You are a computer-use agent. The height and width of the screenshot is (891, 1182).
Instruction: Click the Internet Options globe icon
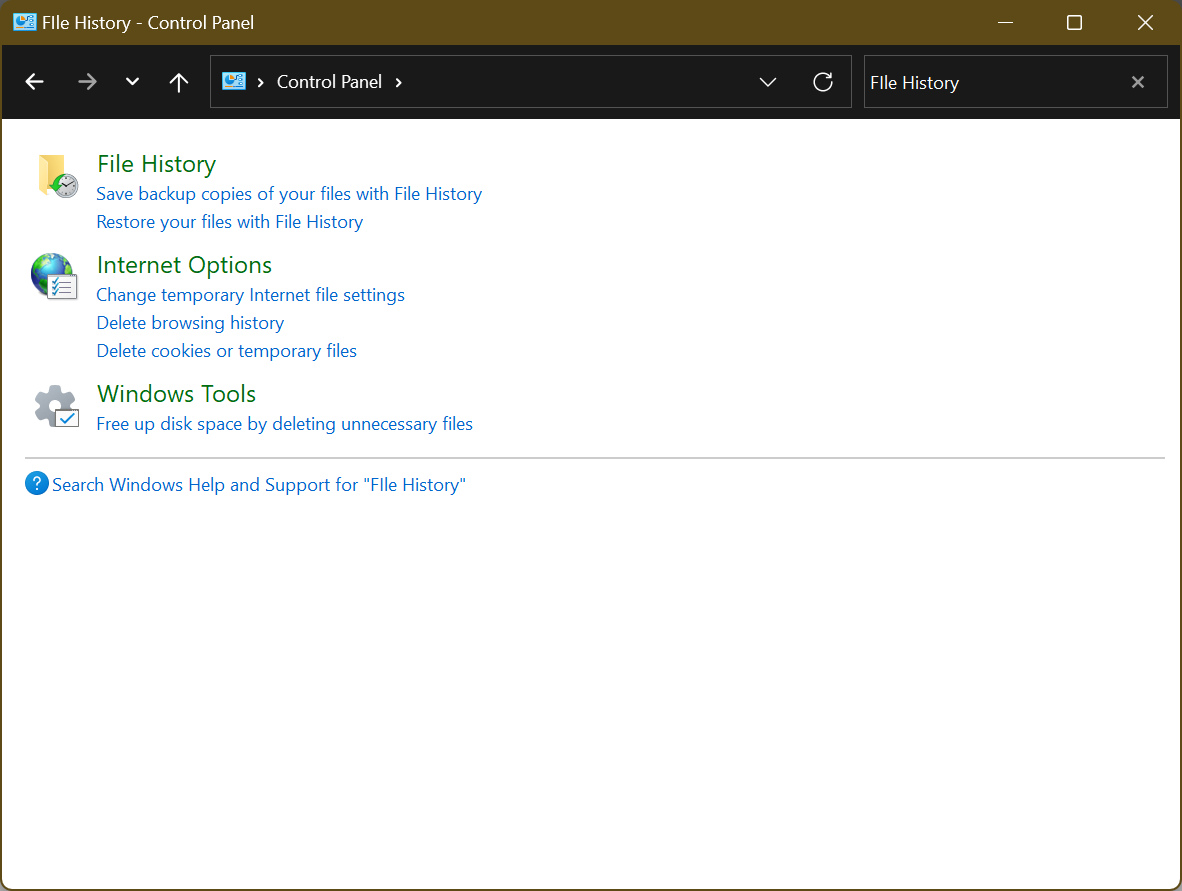pyautogui.click(x=54, y=276)
